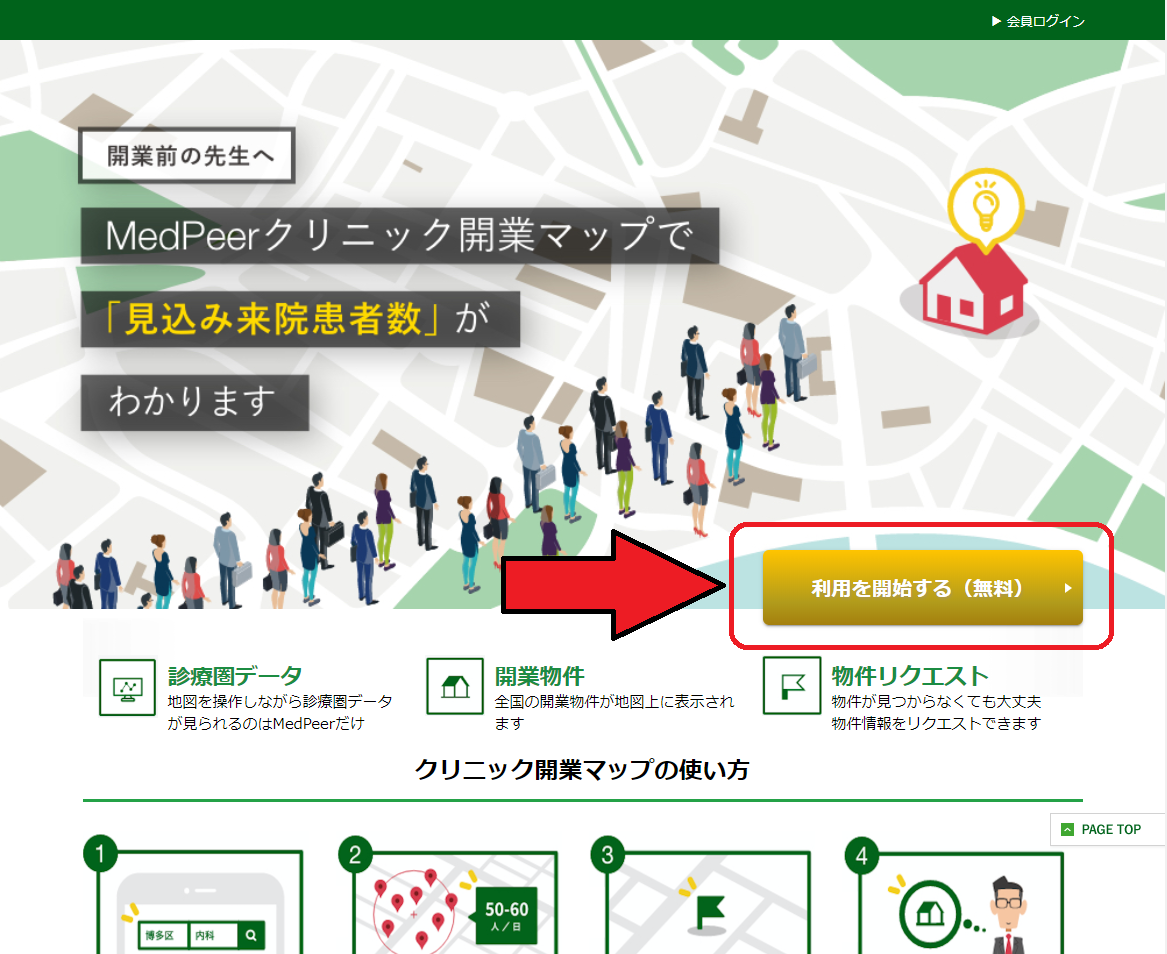Click the 物件リクエスト flag icon
Image resolution: width=1167 pixels, height=954 pixels.
tap(792, 685)
